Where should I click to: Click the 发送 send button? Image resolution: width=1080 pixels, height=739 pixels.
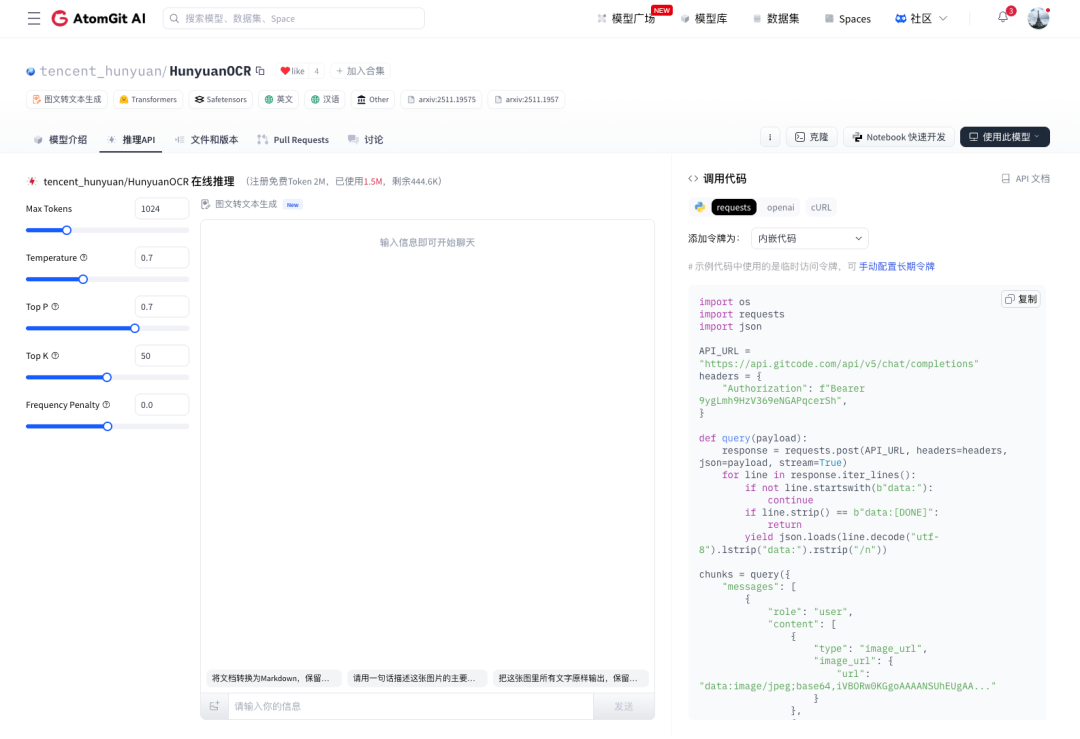623,706
